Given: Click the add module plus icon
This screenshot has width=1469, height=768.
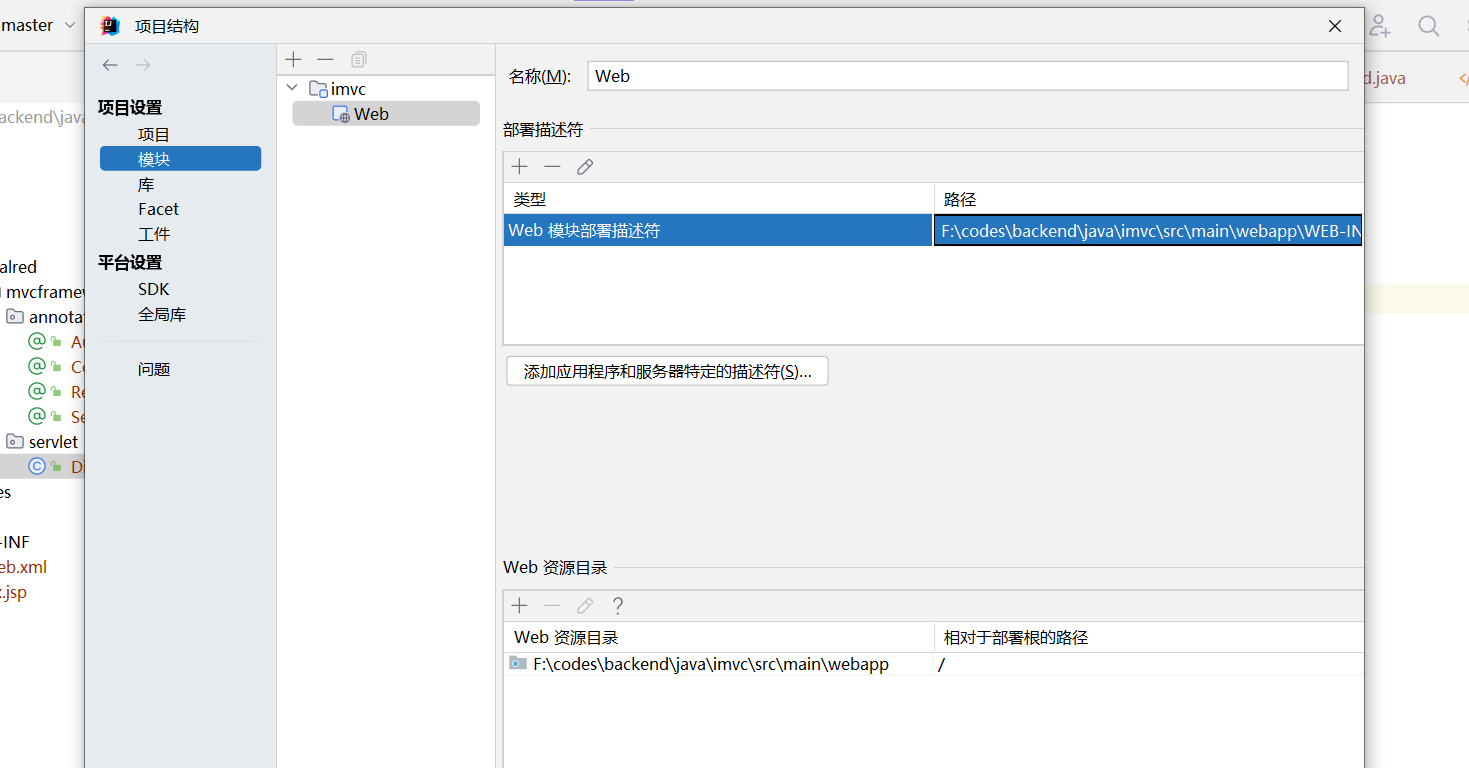Looking at the screenshot, I should tap(293, 60).
